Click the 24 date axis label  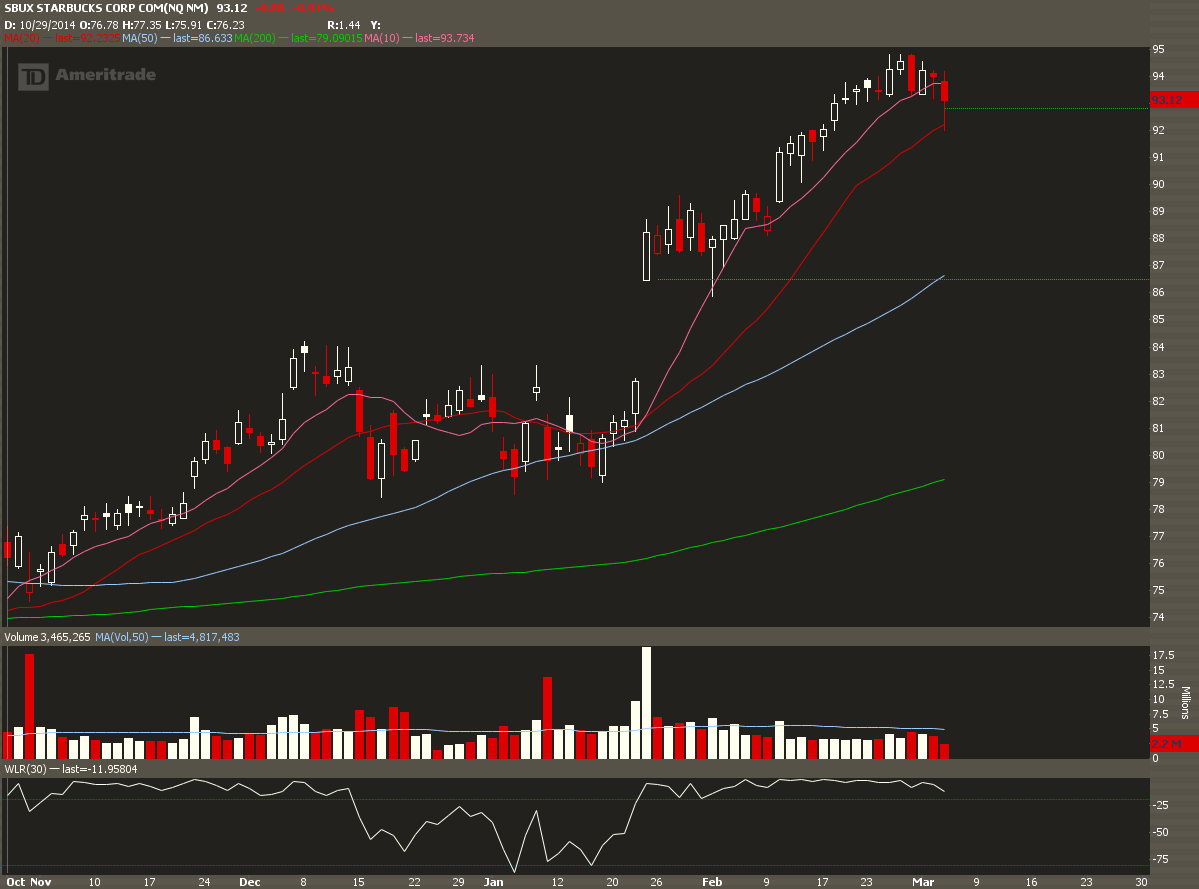[204, 882]
